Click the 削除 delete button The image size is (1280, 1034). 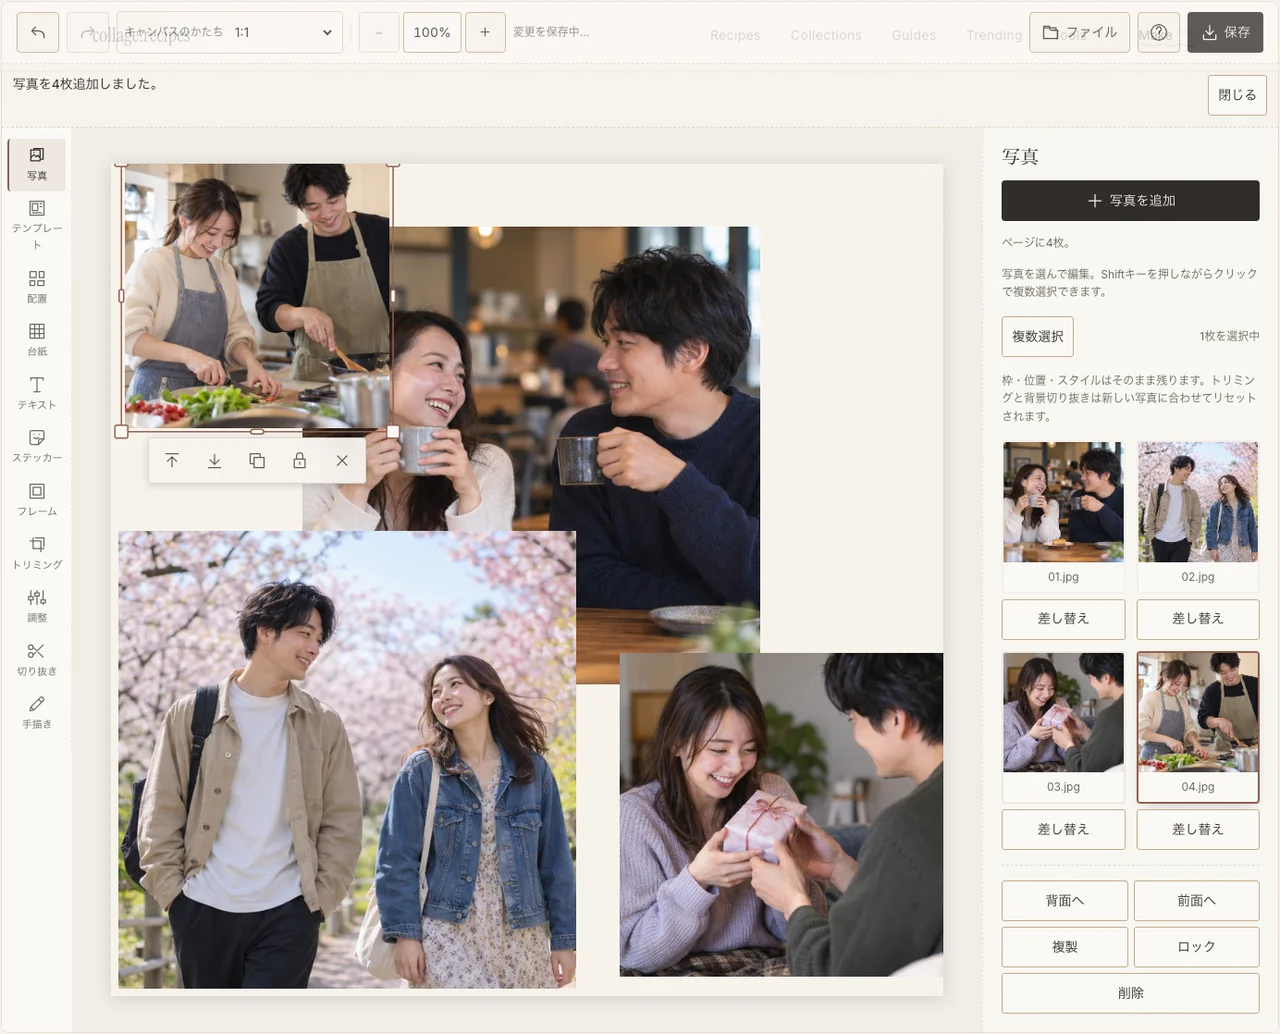click(1130, 993)
